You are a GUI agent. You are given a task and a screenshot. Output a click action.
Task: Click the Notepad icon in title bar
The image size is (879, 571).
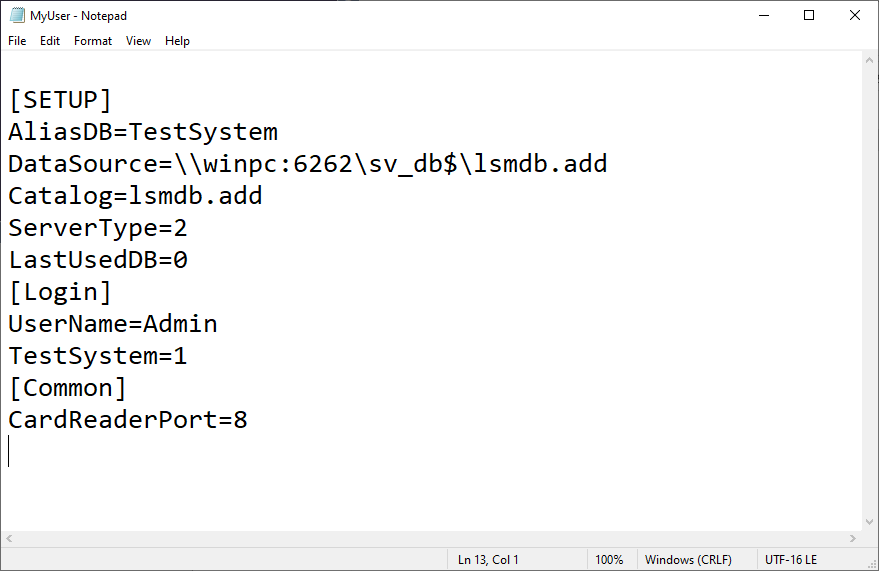tap(16, 15)
